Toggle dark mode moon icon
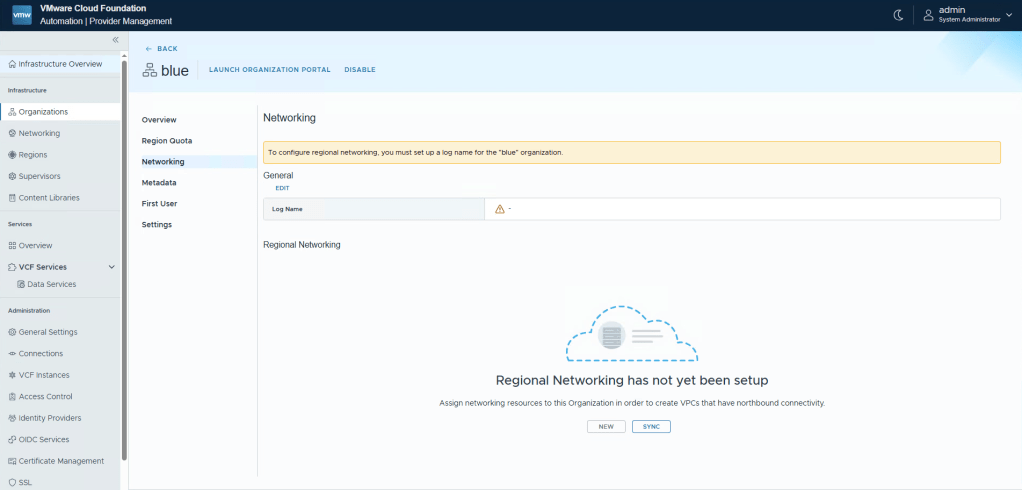This screenshot has height=490, width=1022. pyautogui.click(x=898, y=14)
